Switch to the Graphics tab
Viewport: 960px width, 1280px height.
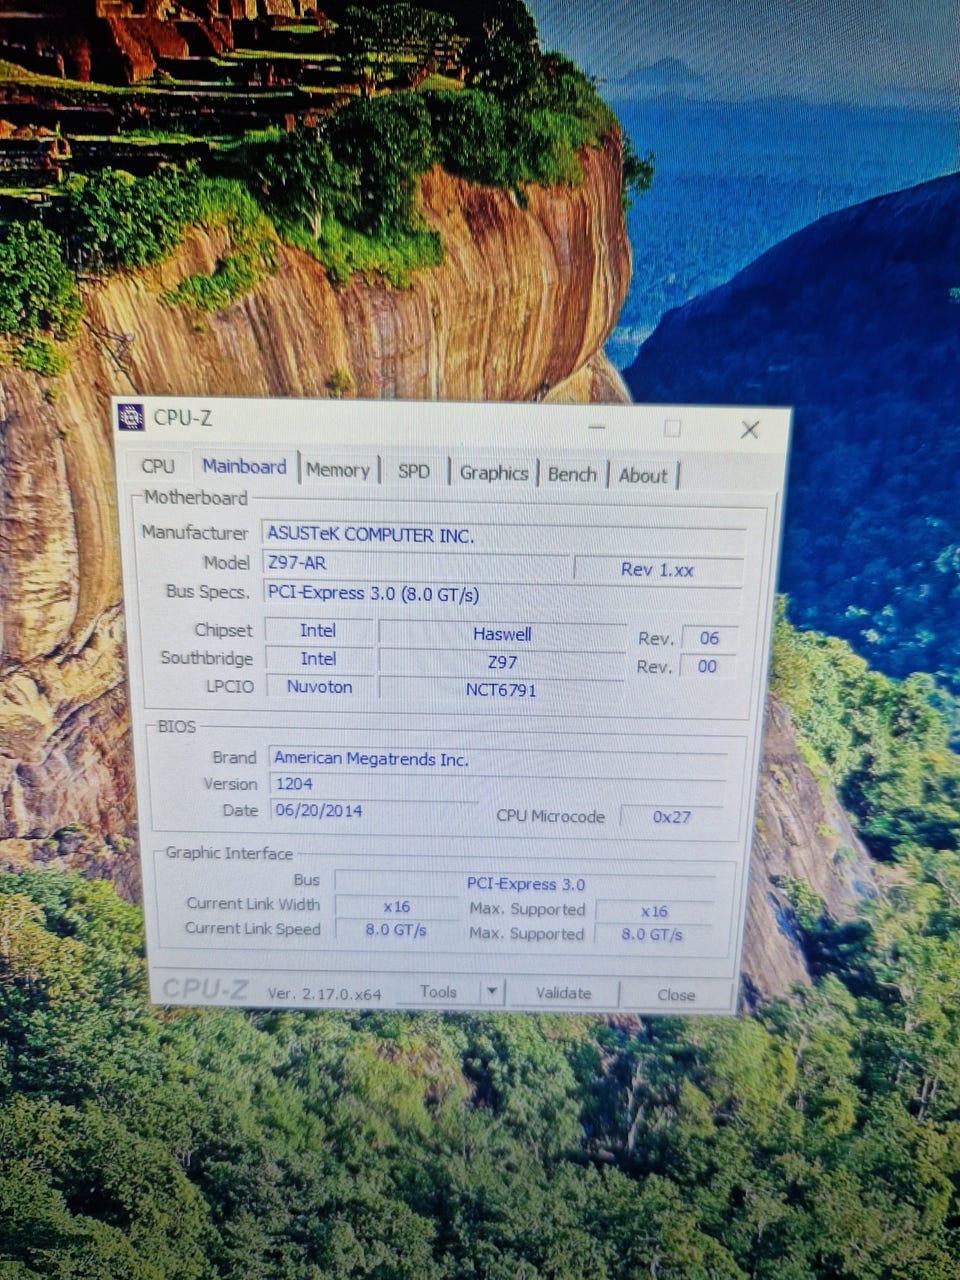coord(494,473)
